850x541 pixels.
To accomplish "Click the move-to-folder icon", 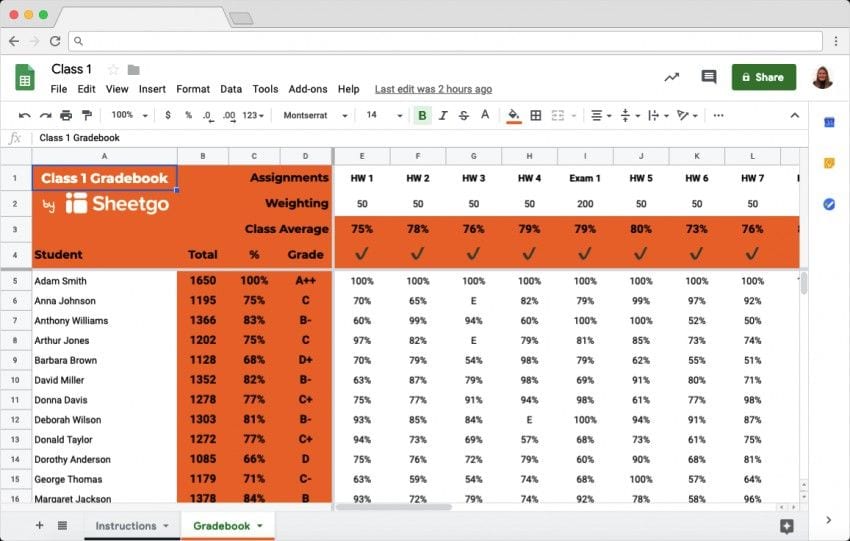I will (x=133, y=69).
